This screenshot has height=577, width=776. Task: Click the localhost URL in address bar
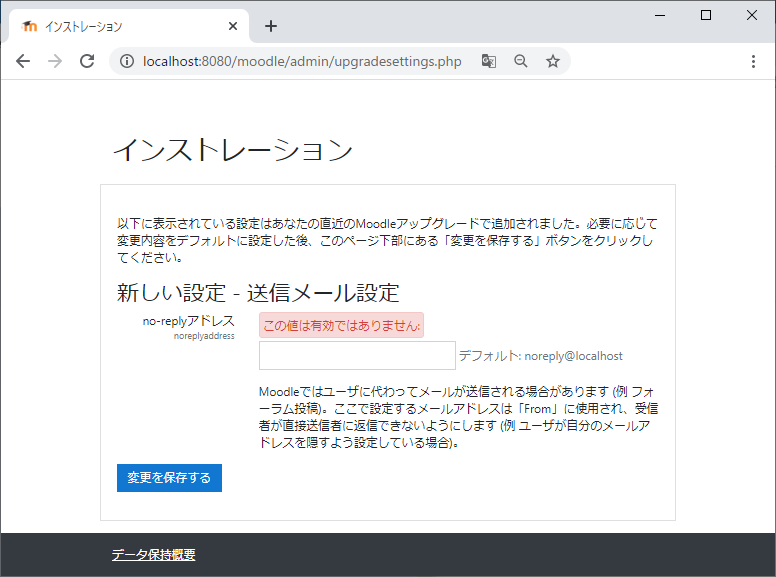click(x=302, y=61)
